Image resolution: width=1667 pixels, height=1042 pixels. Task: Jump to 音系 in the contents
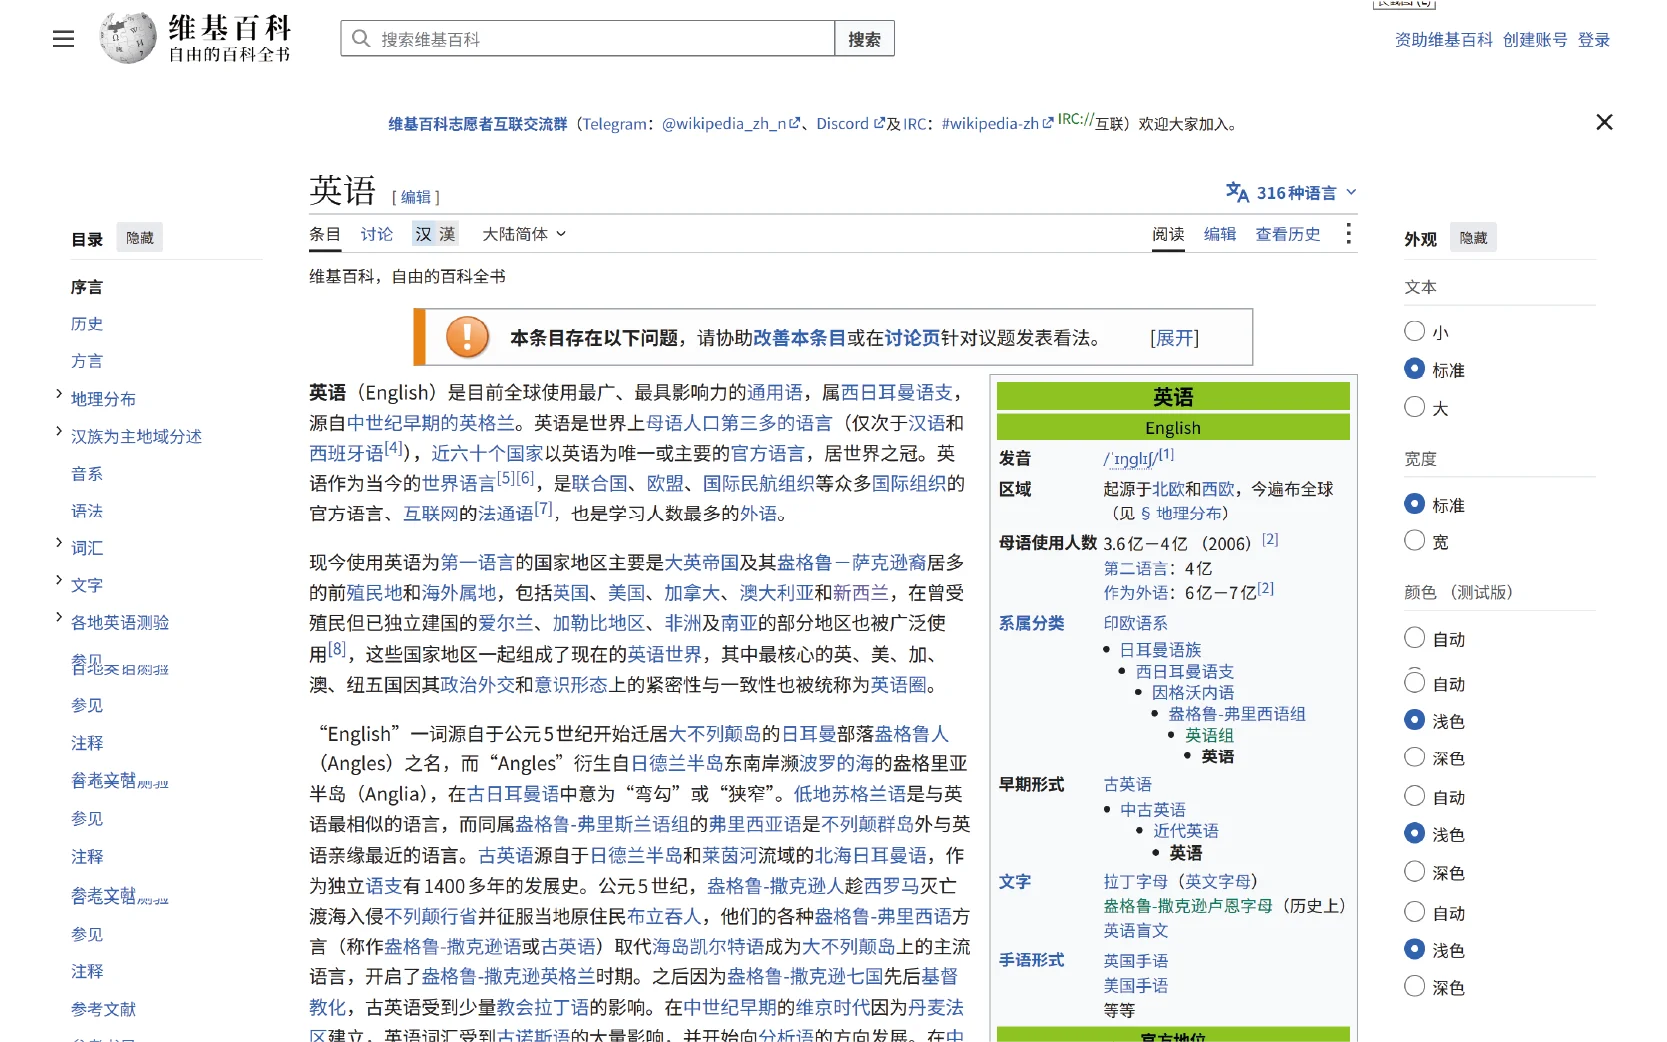[x=87, y=474]
